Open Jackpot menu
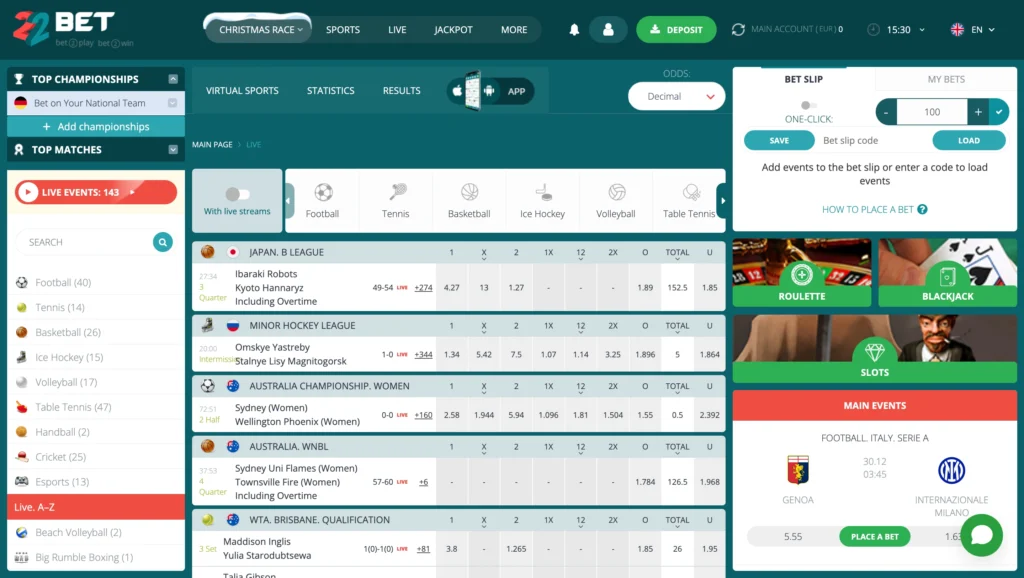The width and height of the screenshot is (1024, 578). [453, 29]
